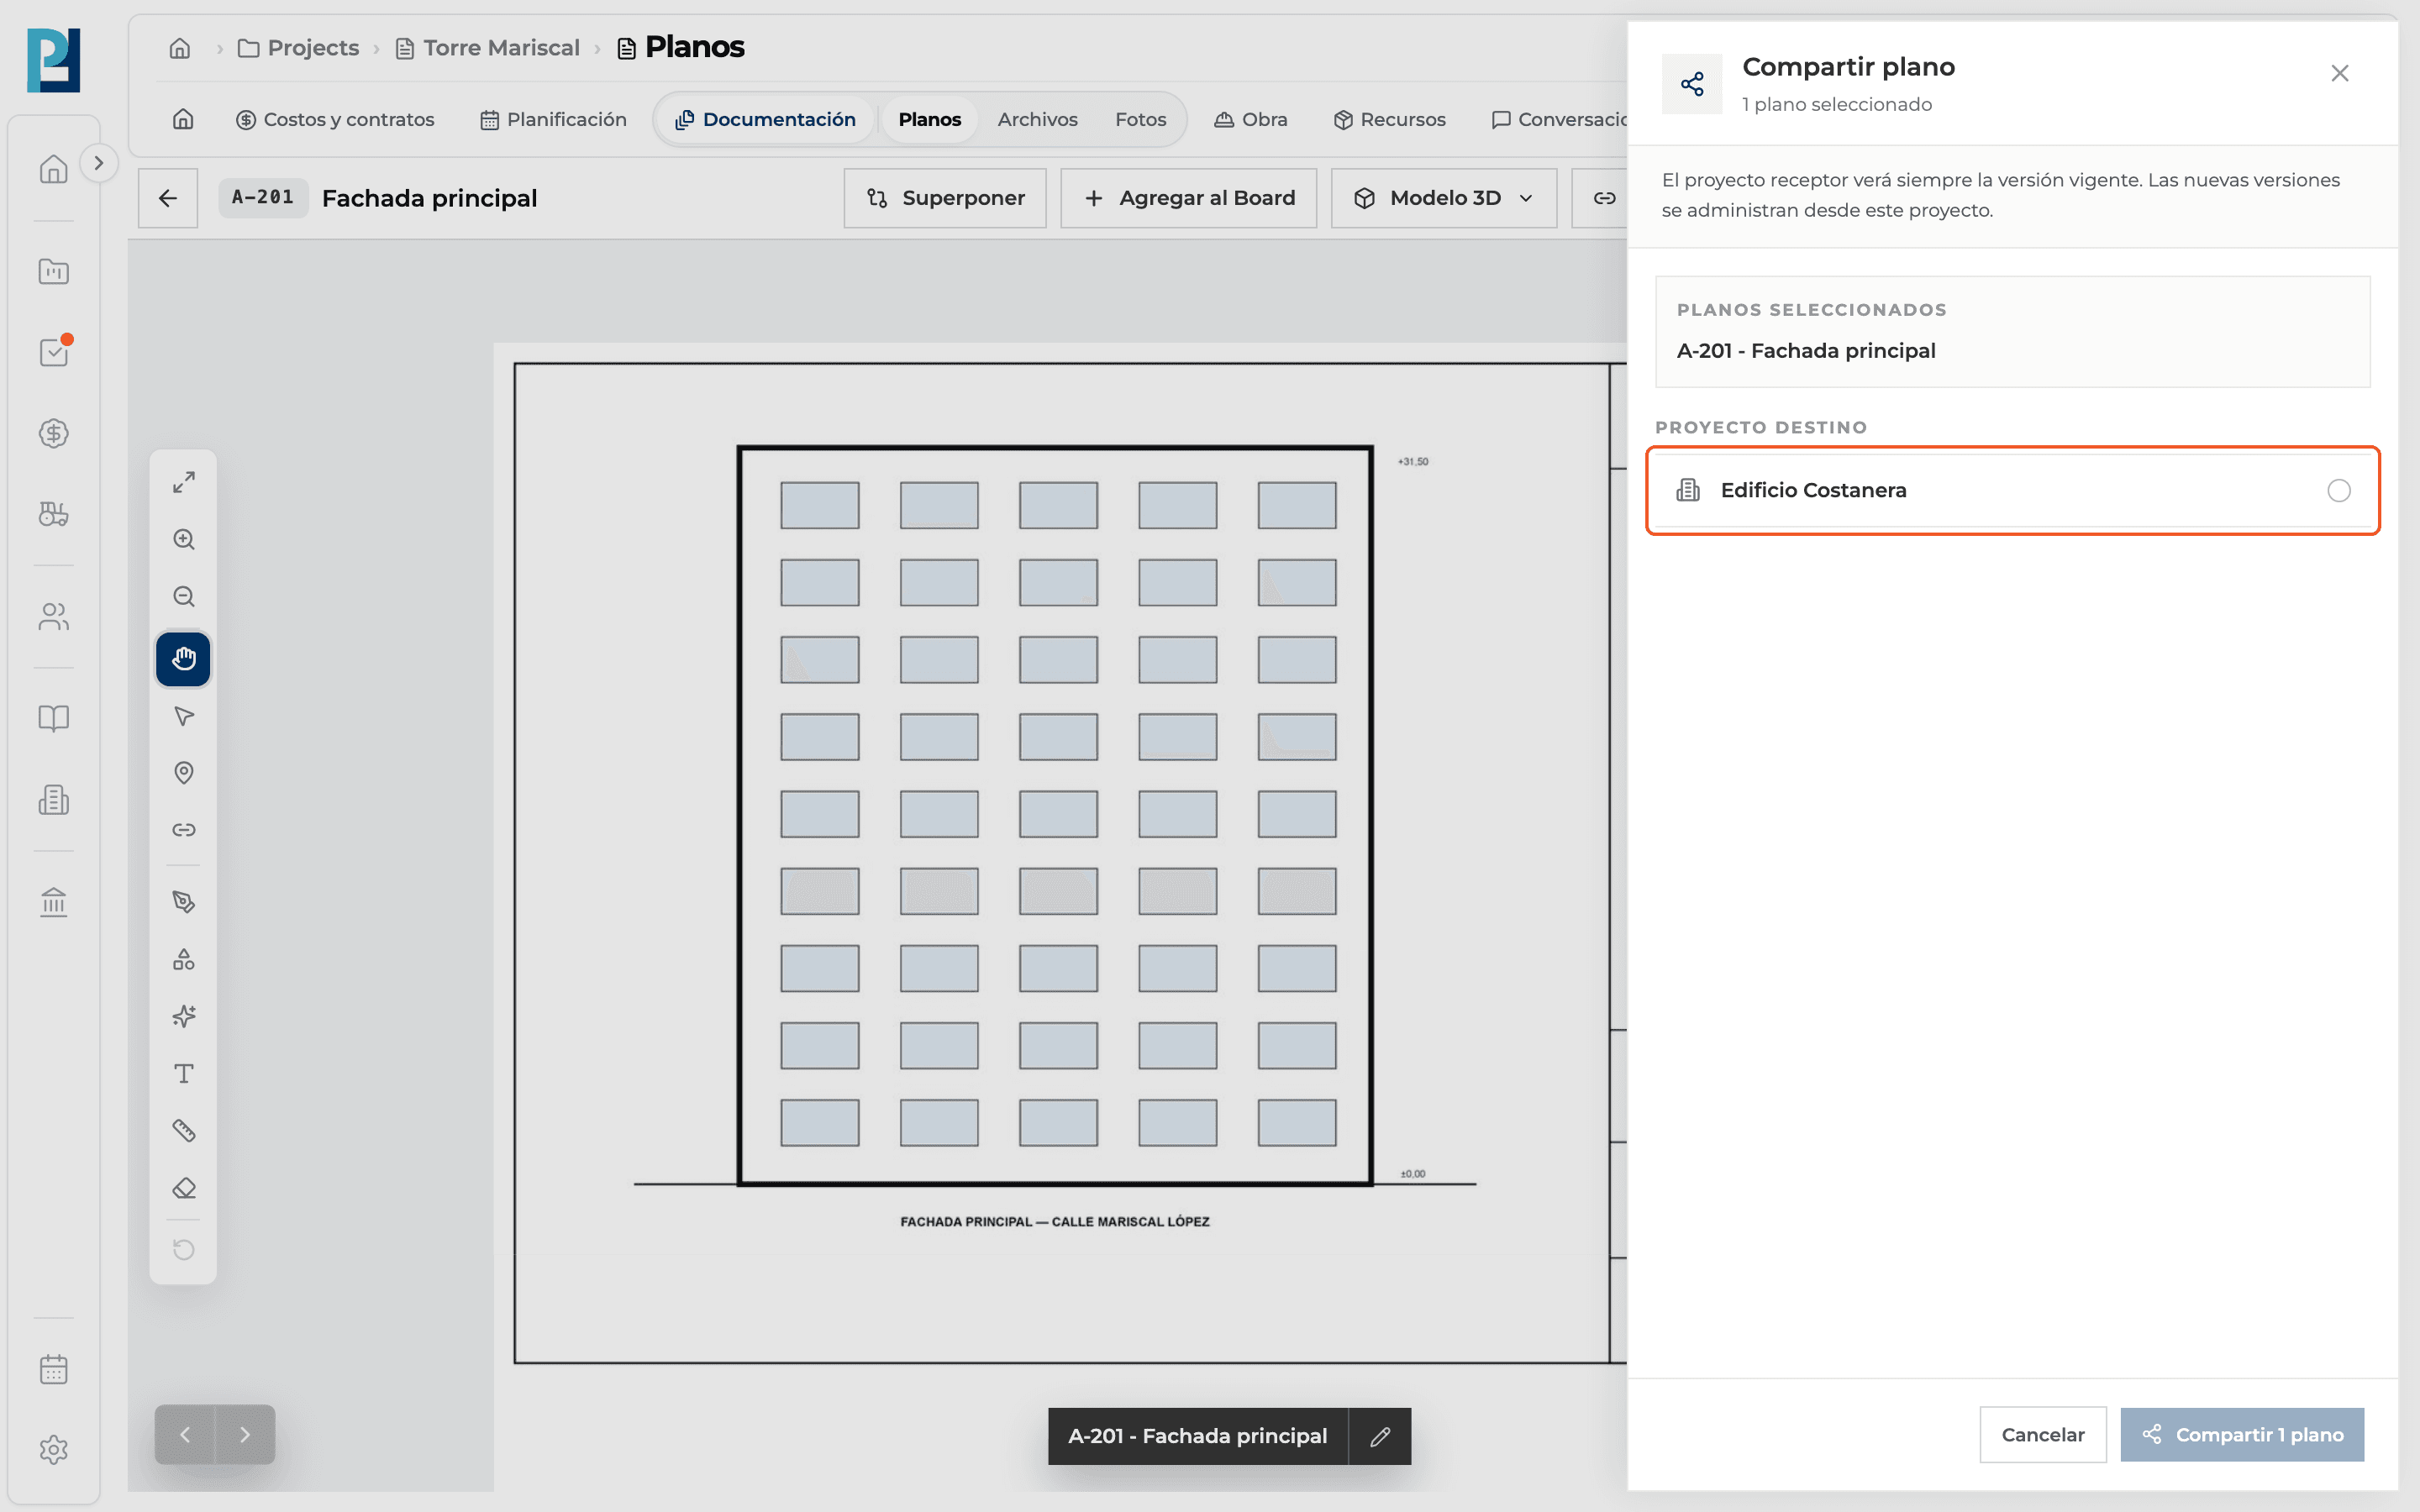The width and height of the screenshot is (2420, 1512).
Task: Choose the location pin tool
Action: click(x=183, y=773)
